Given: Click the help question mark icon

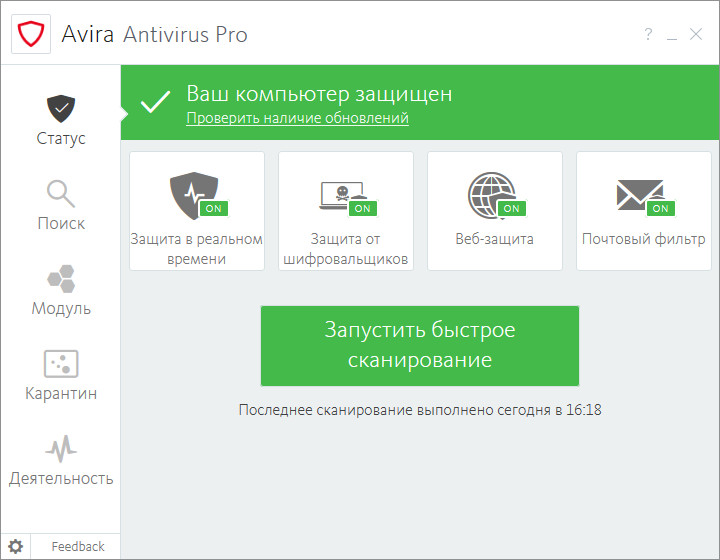Looking at the screenshot, I should 648,35.
